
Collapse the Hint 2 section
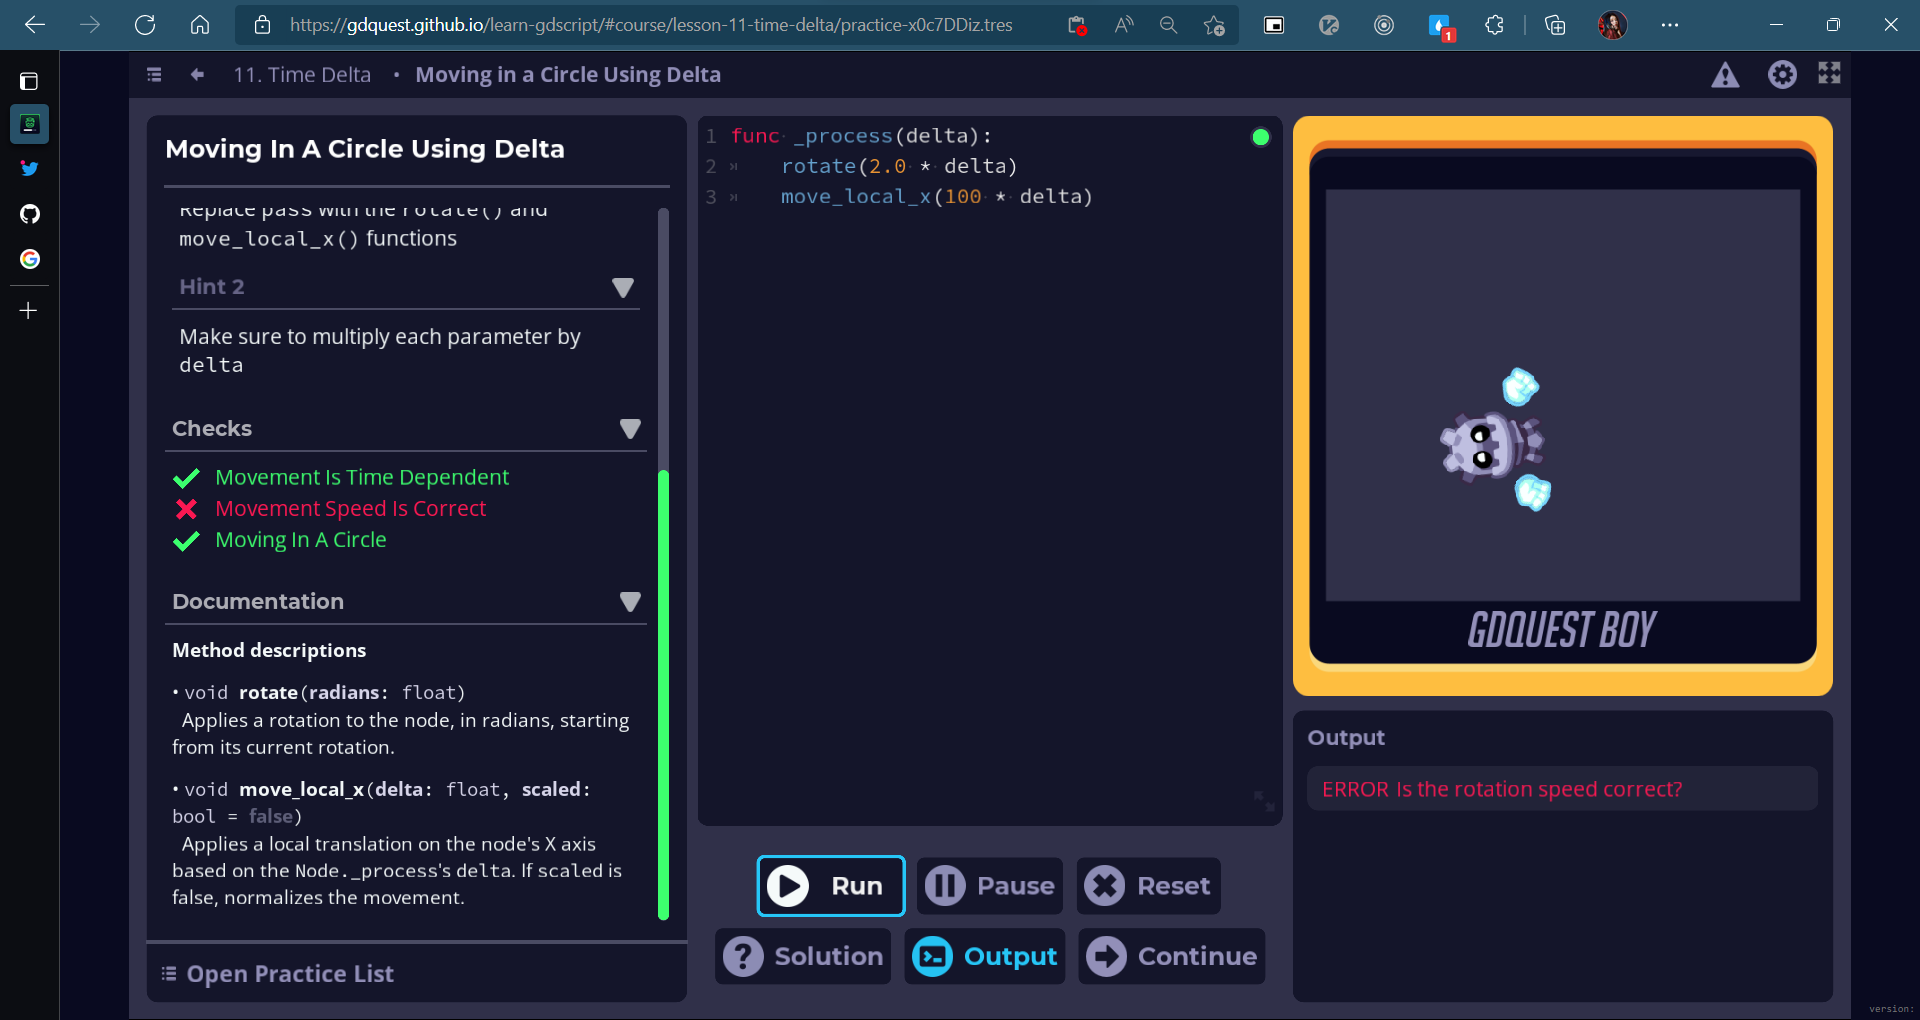622,287
